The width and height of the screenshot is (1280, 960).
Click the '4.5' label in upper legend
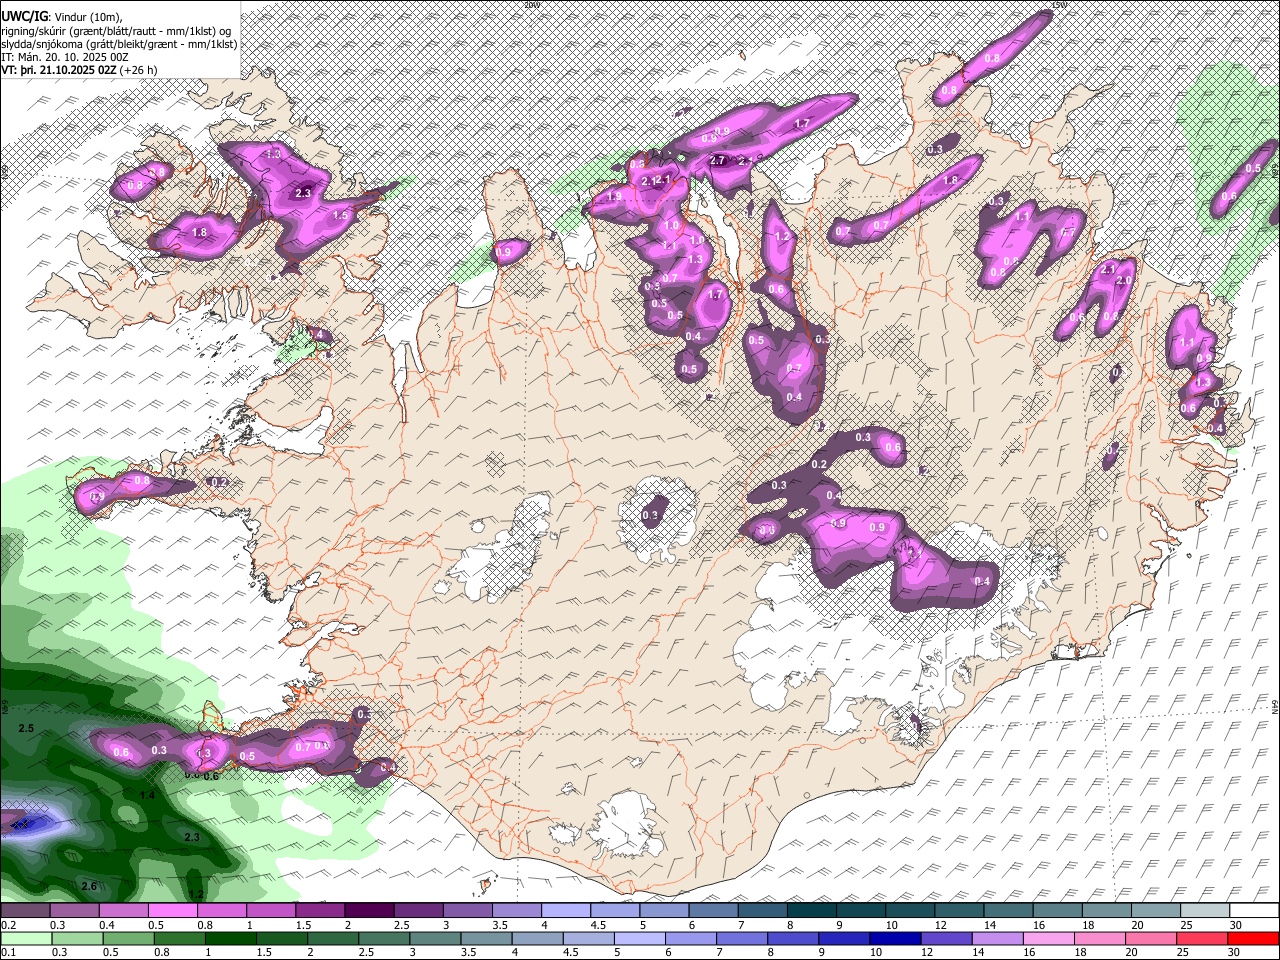pos(598,925)
